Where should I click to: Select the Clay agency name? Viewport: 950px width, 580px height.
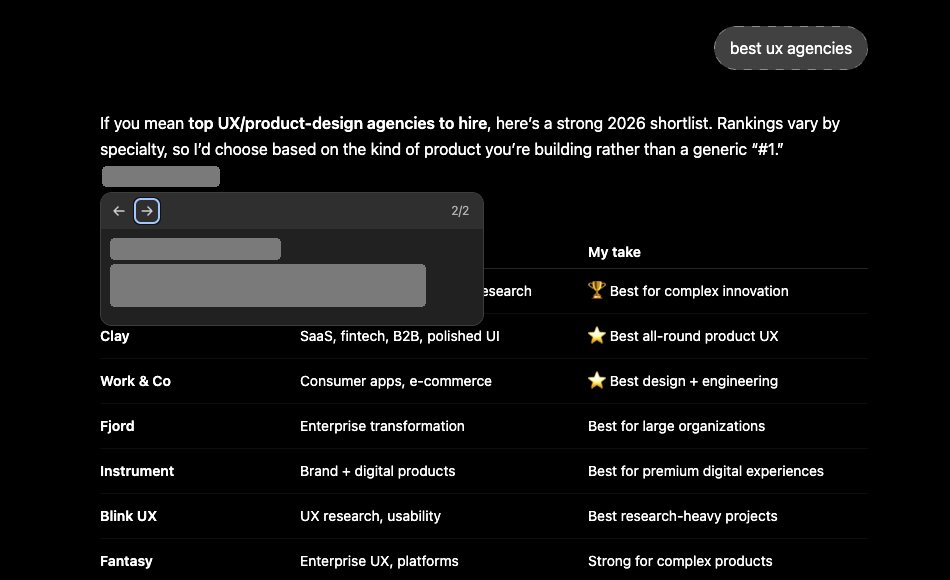pyautogui.click(x=115, y=336)
